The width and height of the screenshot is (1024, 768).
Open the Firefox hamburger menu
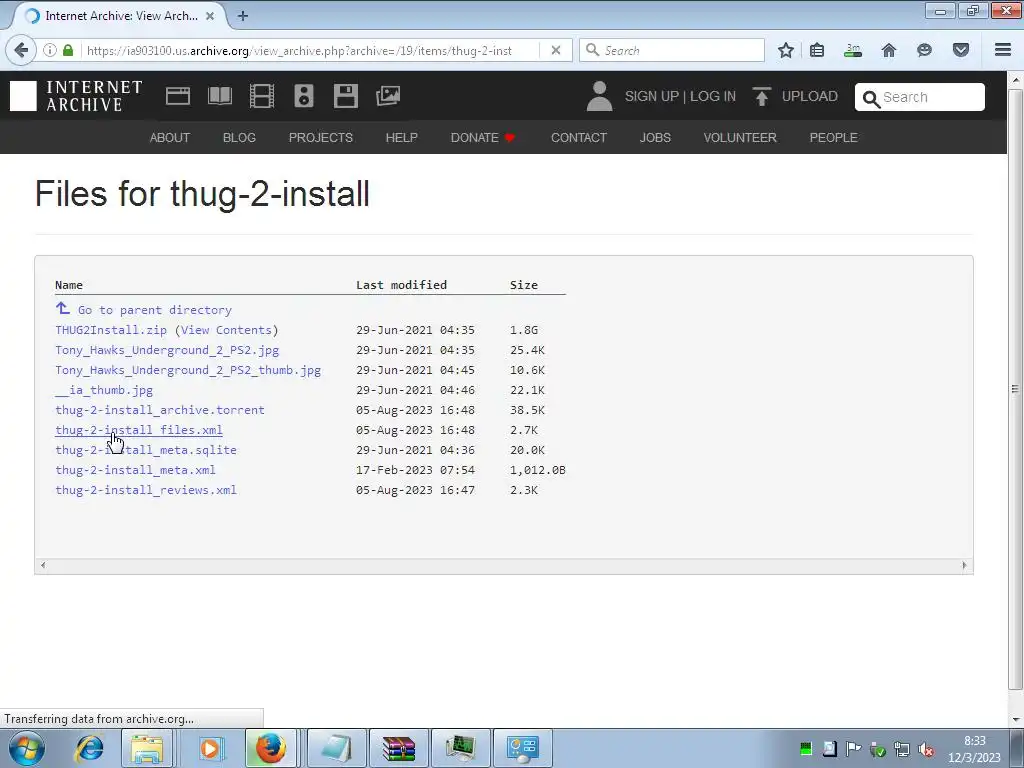(1003, 50)
